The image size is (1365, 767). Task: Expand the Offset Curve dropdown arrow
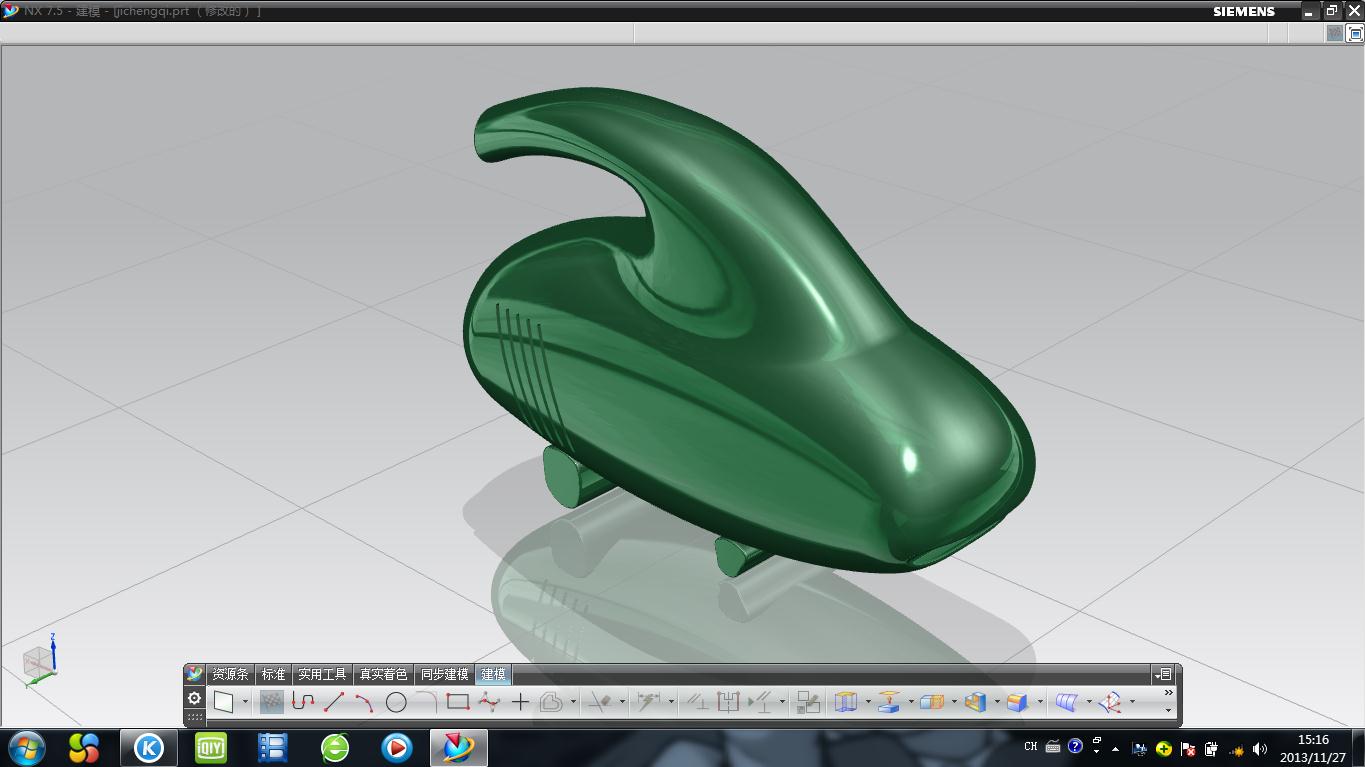pyautogui.click(x=573, y=702)
